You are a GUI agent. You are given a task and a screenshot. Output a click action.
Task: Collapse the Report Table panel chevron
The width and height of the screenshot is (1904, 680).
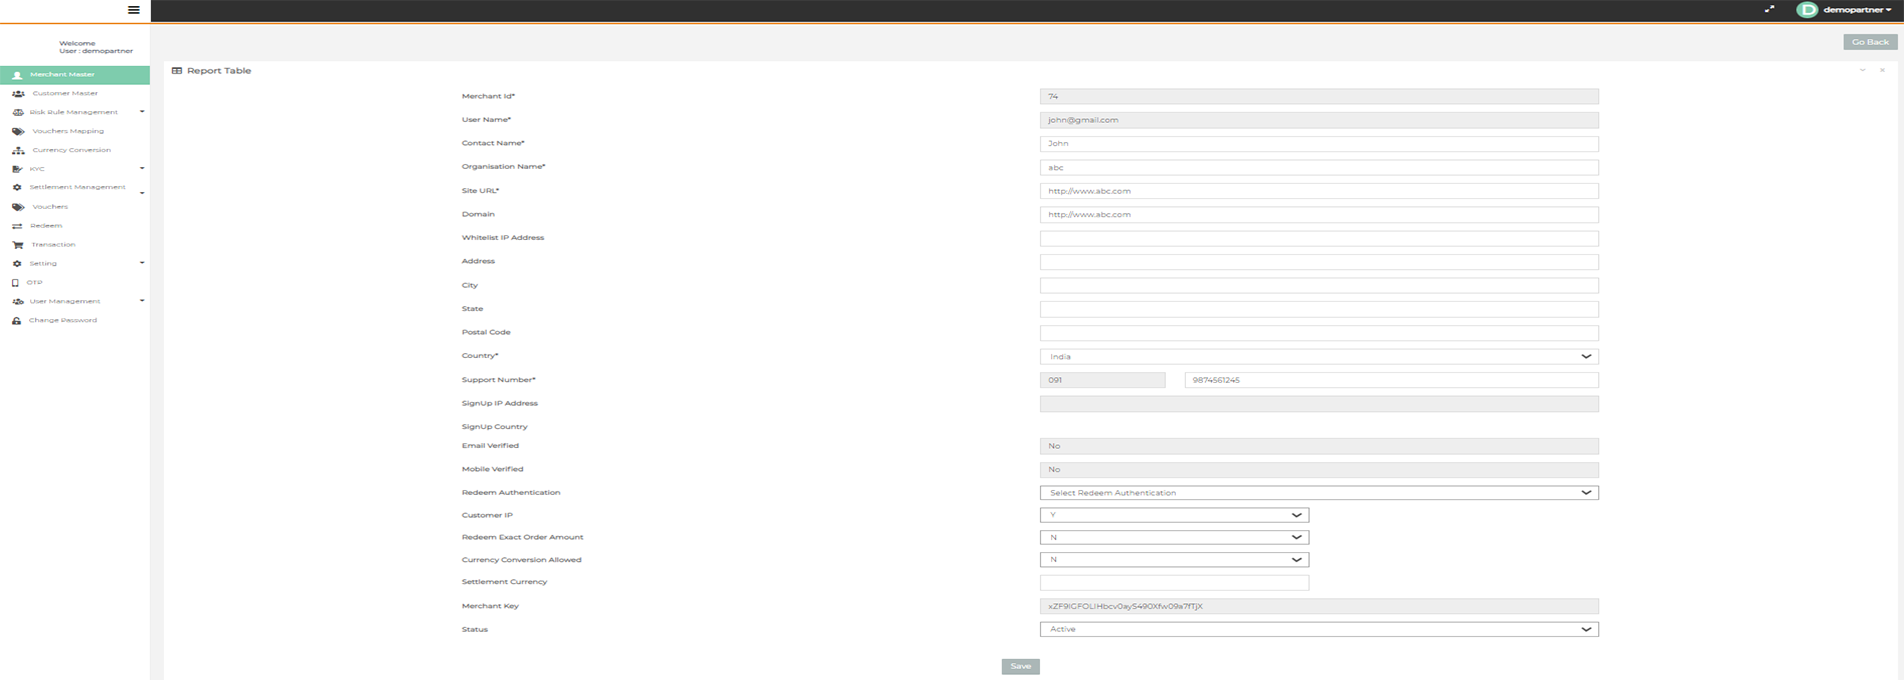[1862, 71]
